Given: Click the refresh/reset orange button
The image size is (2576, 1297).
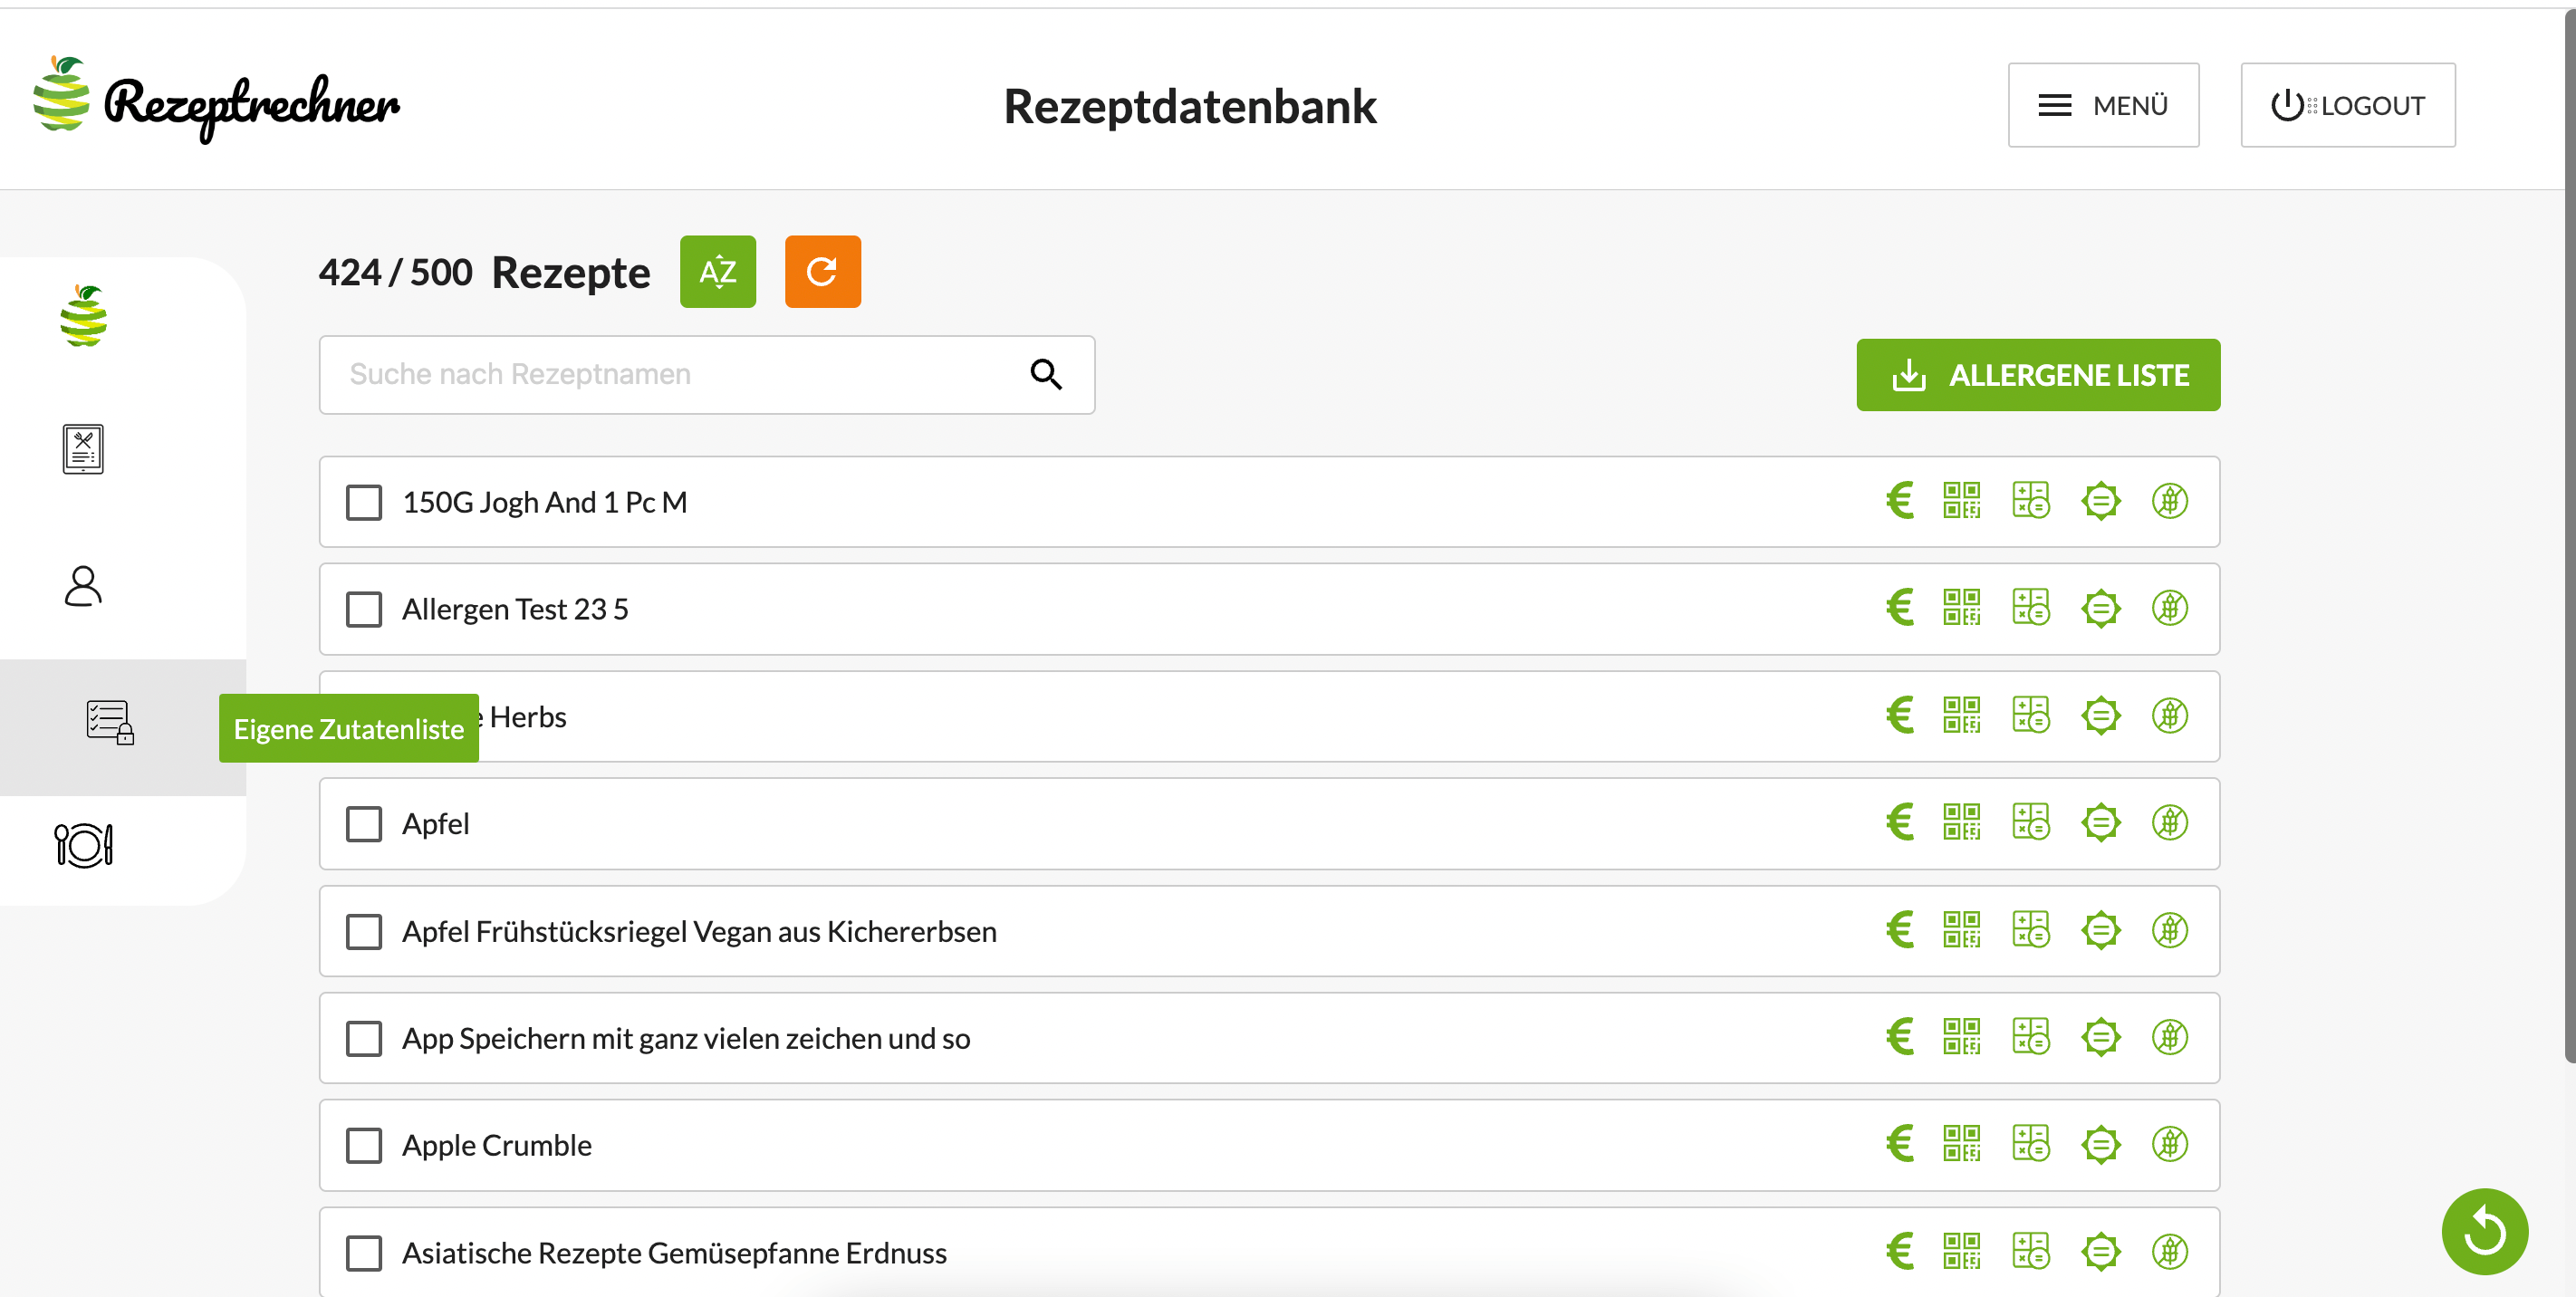Looking at the screenshot, I should [822, 272].
